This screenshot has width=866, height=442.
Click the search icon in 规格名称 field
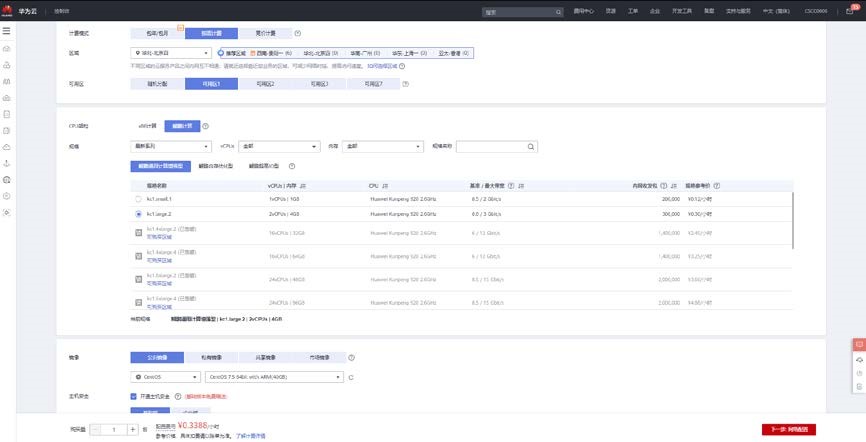point(531,146)
